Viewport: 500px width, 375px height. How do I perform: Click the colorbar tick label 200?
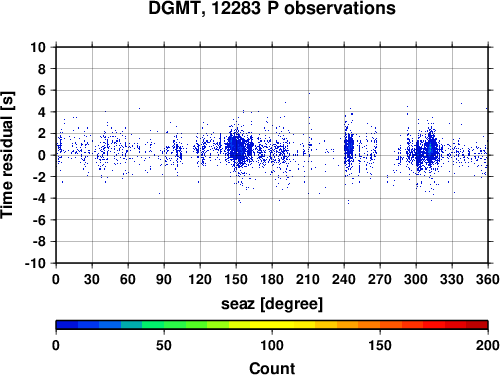click(x=488, y=345)
